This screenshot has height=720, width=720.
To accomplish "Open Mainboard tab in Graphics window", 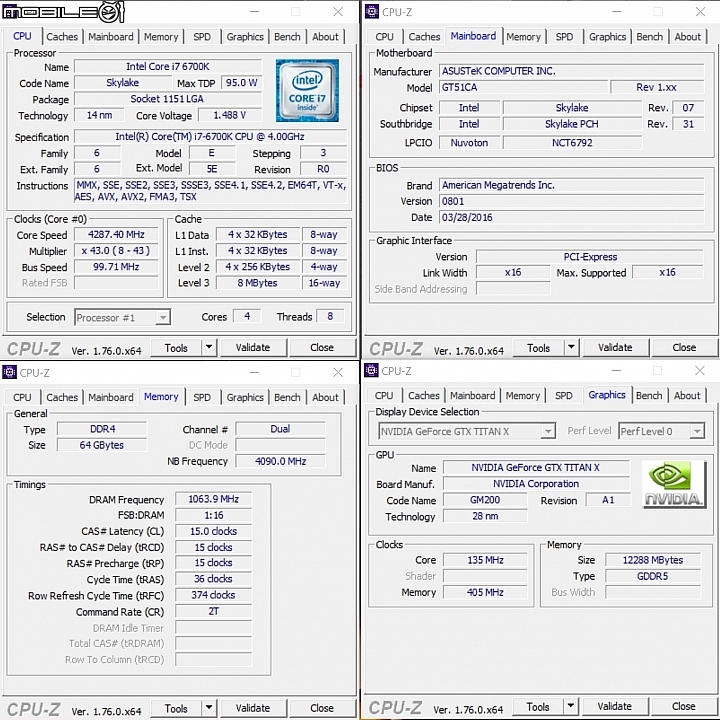I will [x=472, y=395].
